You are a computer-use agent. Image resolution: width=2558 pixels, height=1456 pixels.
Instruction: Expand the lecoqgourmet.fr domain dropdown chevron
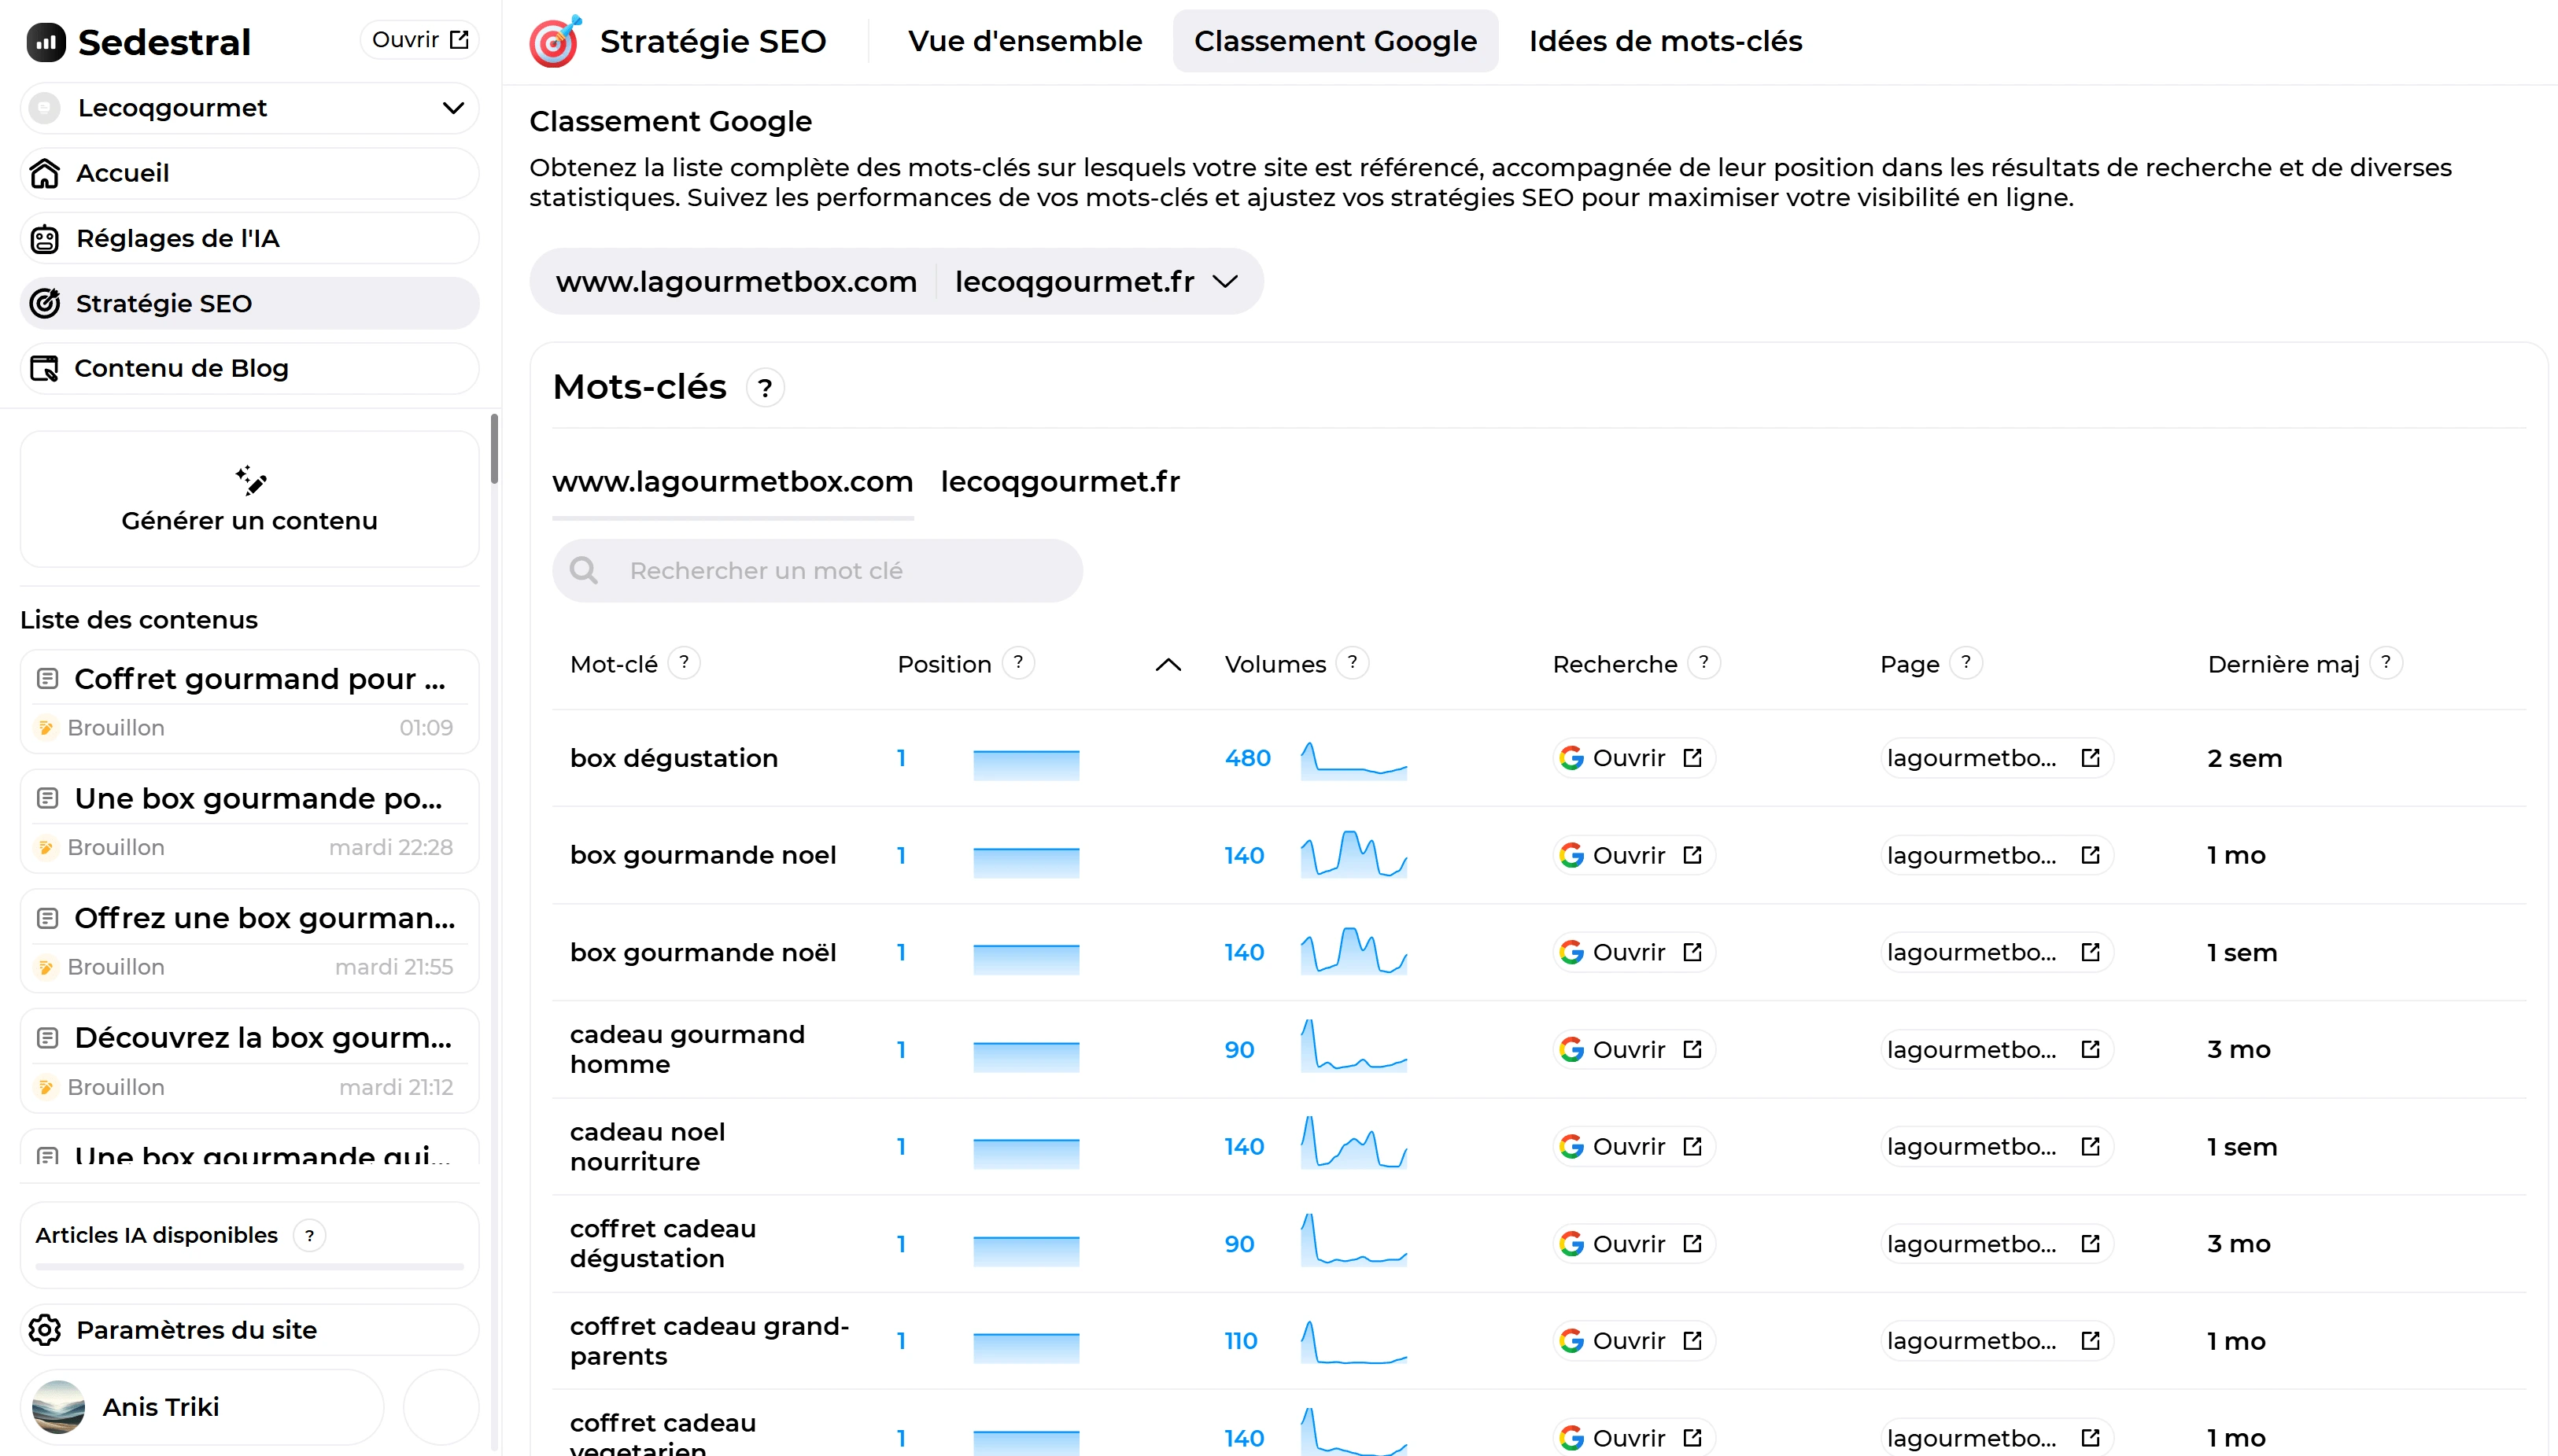pyautogui.click(x=1225, y=282)
